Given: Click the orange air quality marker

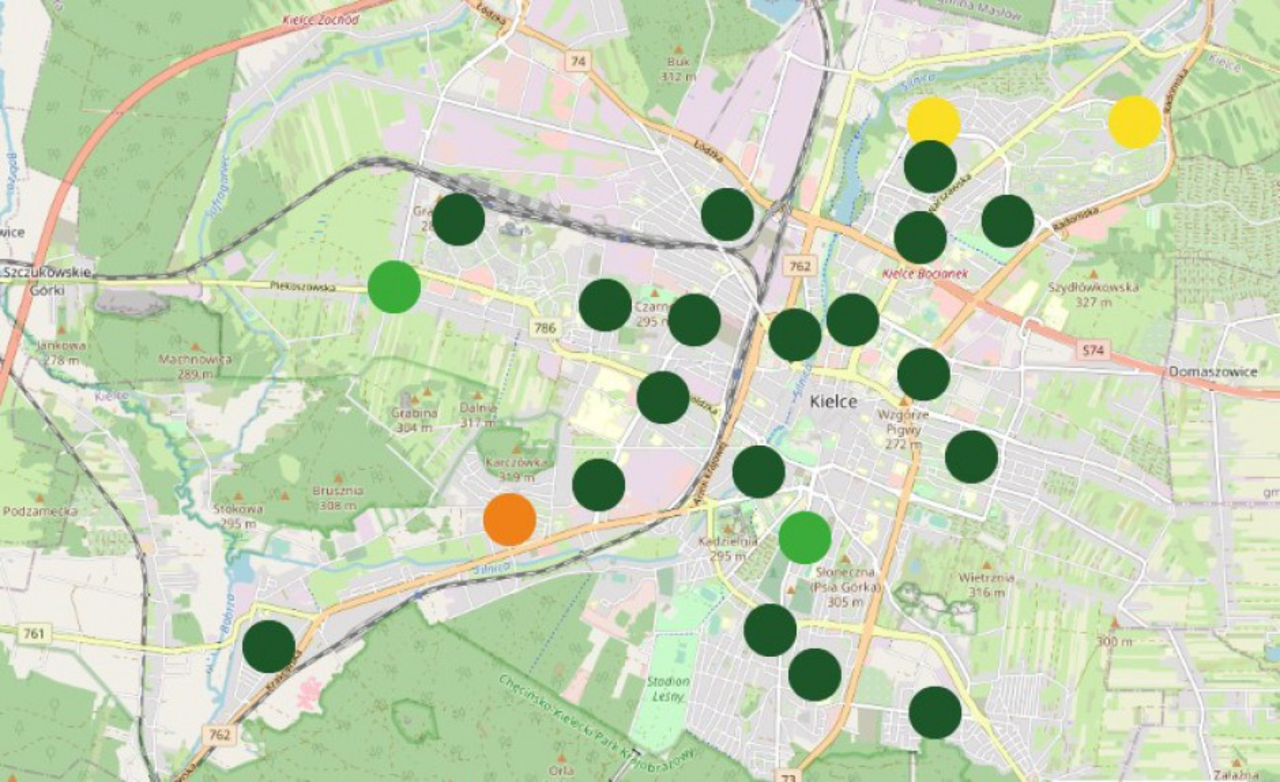Looking at the screenshot, I should (510, 520).
